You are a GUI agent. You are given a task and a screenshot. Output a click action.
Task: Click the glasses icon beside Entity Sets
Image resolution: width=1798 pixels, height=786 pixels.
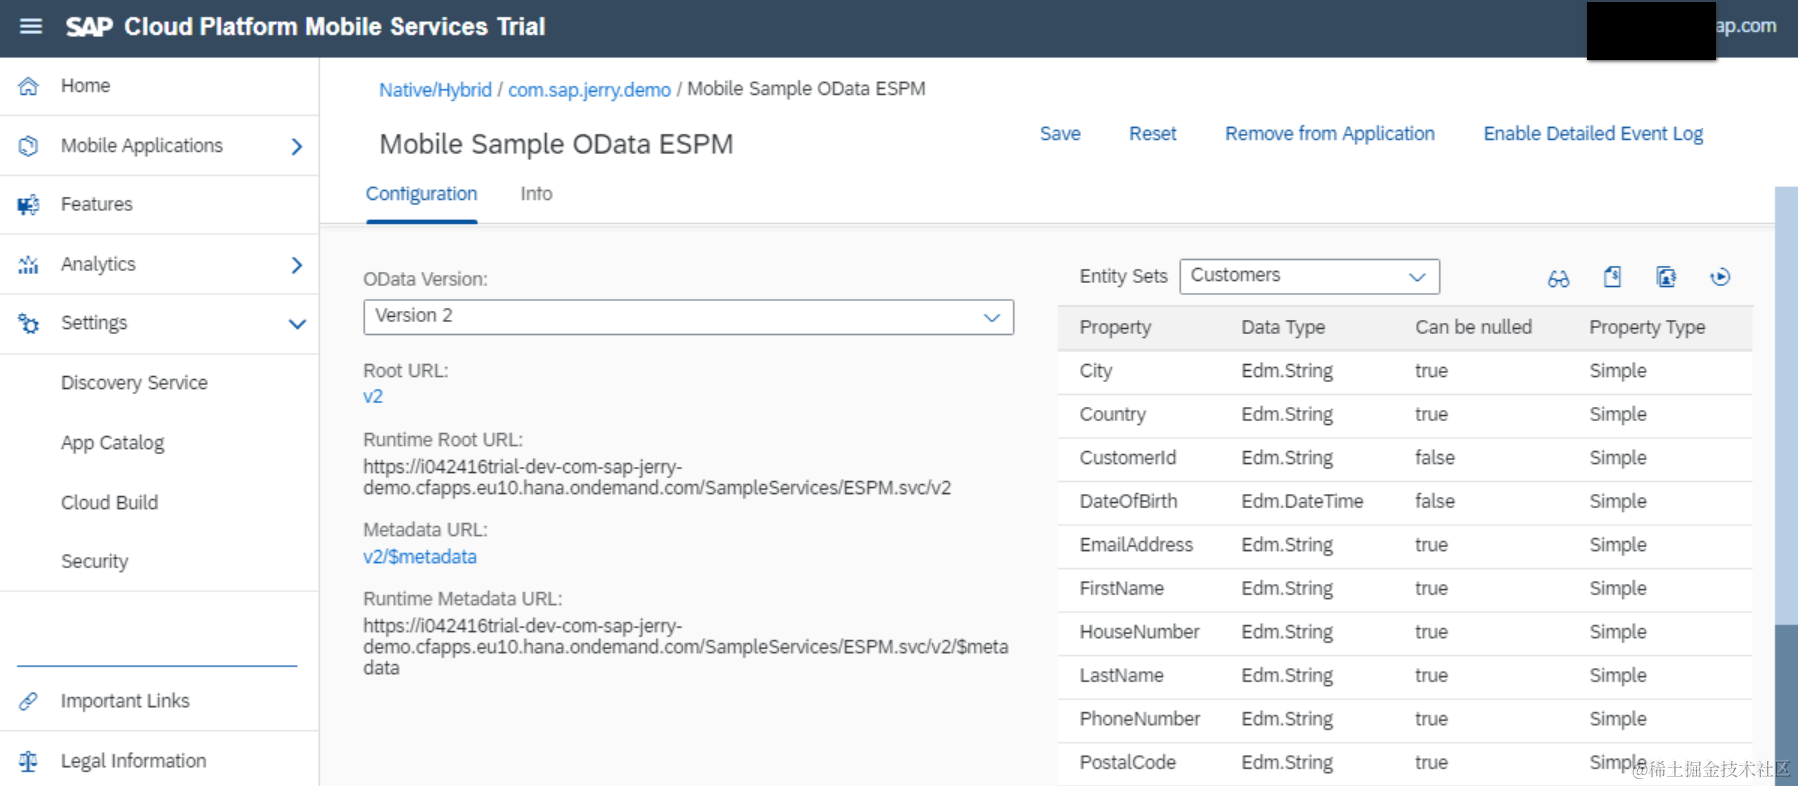pos(1558,279)
